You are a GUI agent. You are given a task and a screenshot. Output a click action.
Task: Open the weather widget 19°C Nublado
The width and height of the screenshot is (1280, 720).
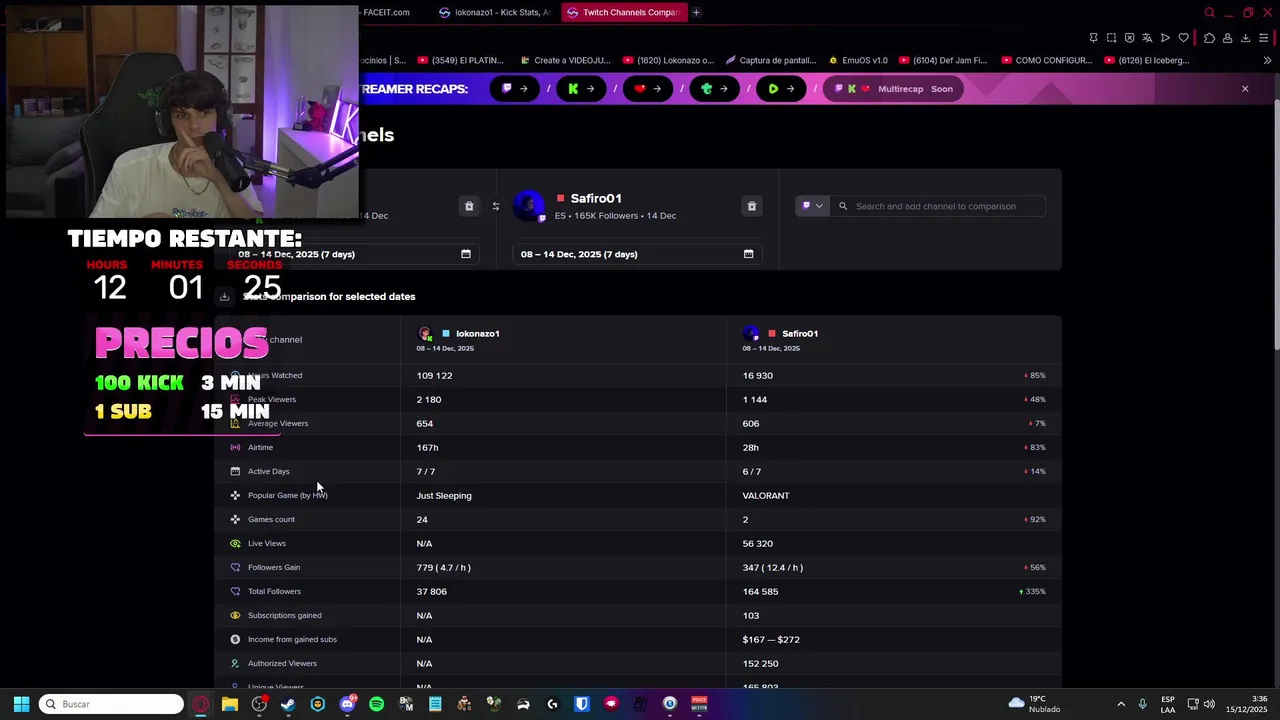1034,704
